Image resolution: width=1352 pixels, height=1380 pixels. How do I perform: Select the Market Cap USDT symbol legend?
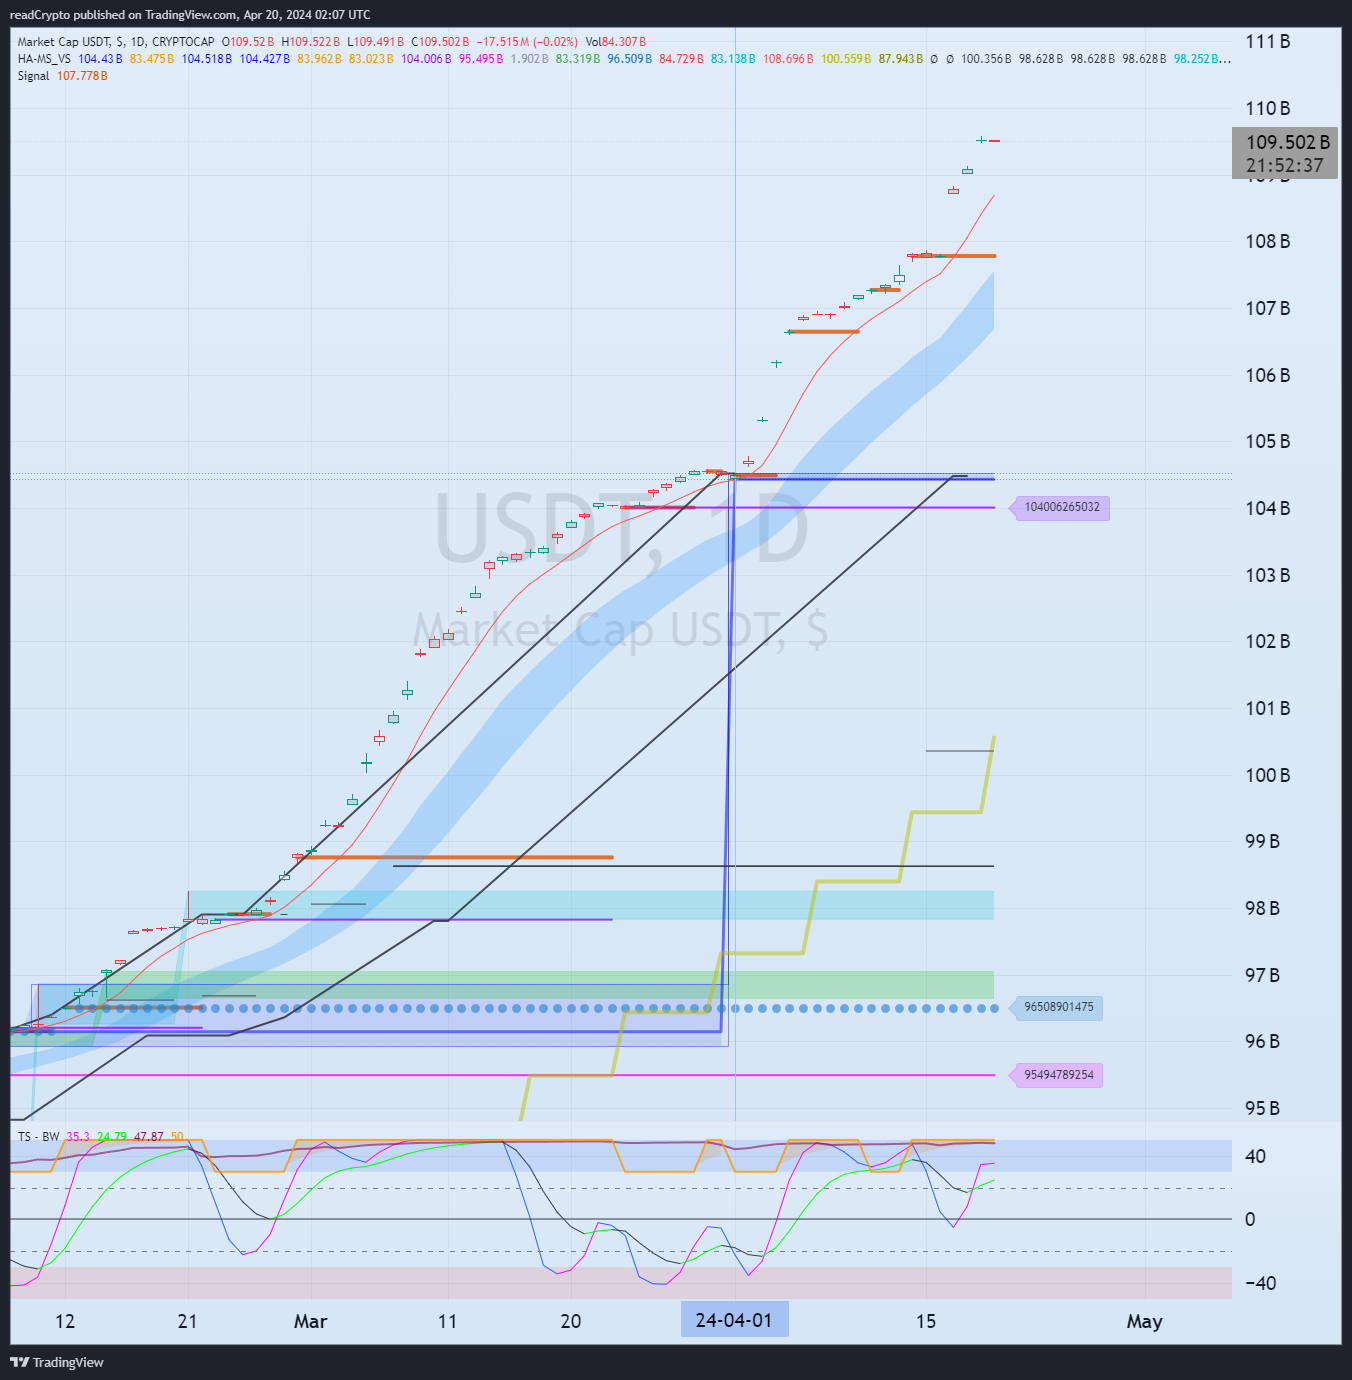click(116, 42)
